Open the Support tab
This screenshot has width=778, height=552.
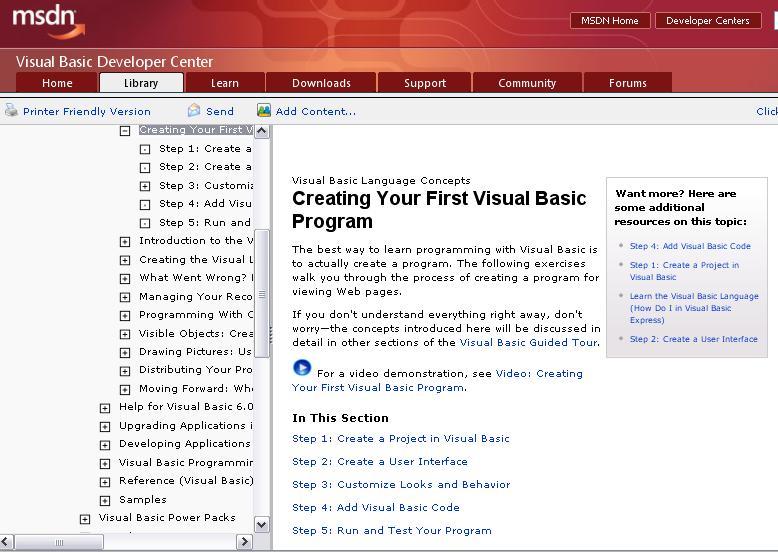click(425, 83)
